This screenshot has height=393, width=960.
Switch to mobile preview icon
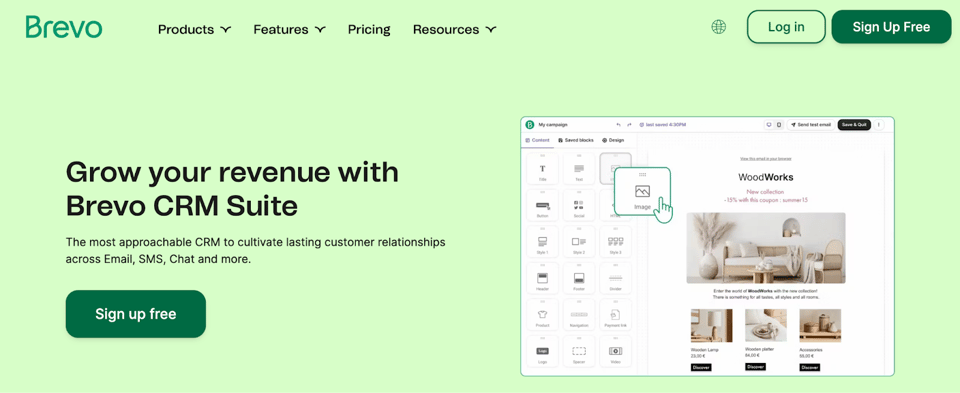click(779, 124)
